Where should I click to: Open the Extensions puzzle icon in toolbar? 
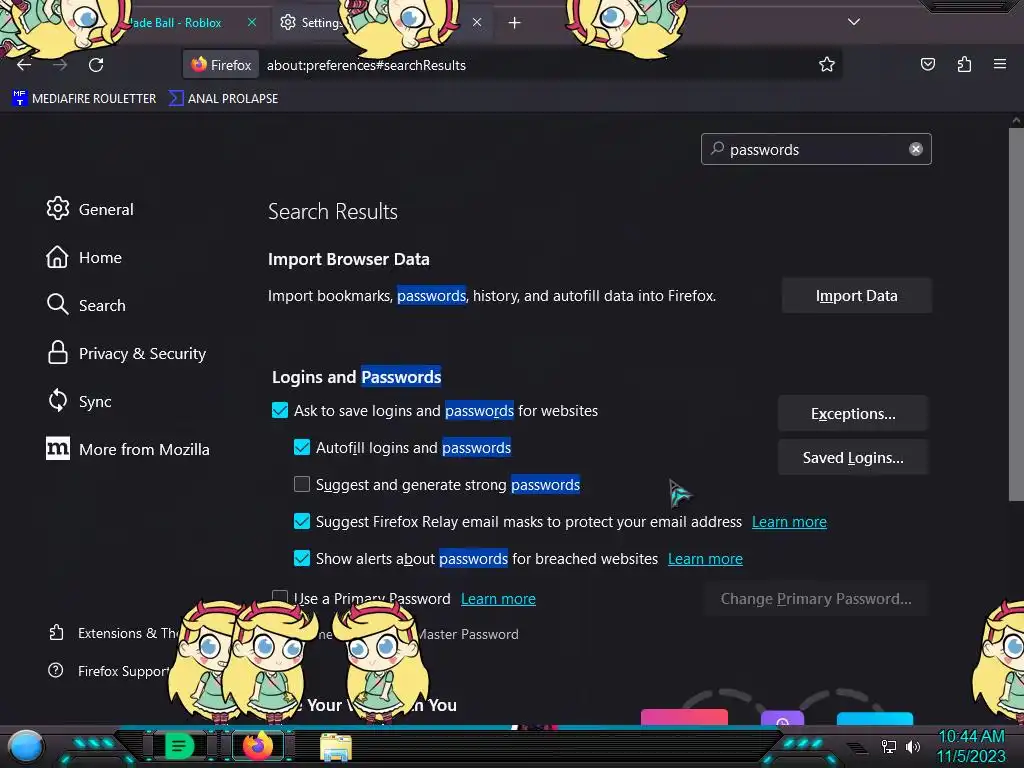tap(964, 64)
